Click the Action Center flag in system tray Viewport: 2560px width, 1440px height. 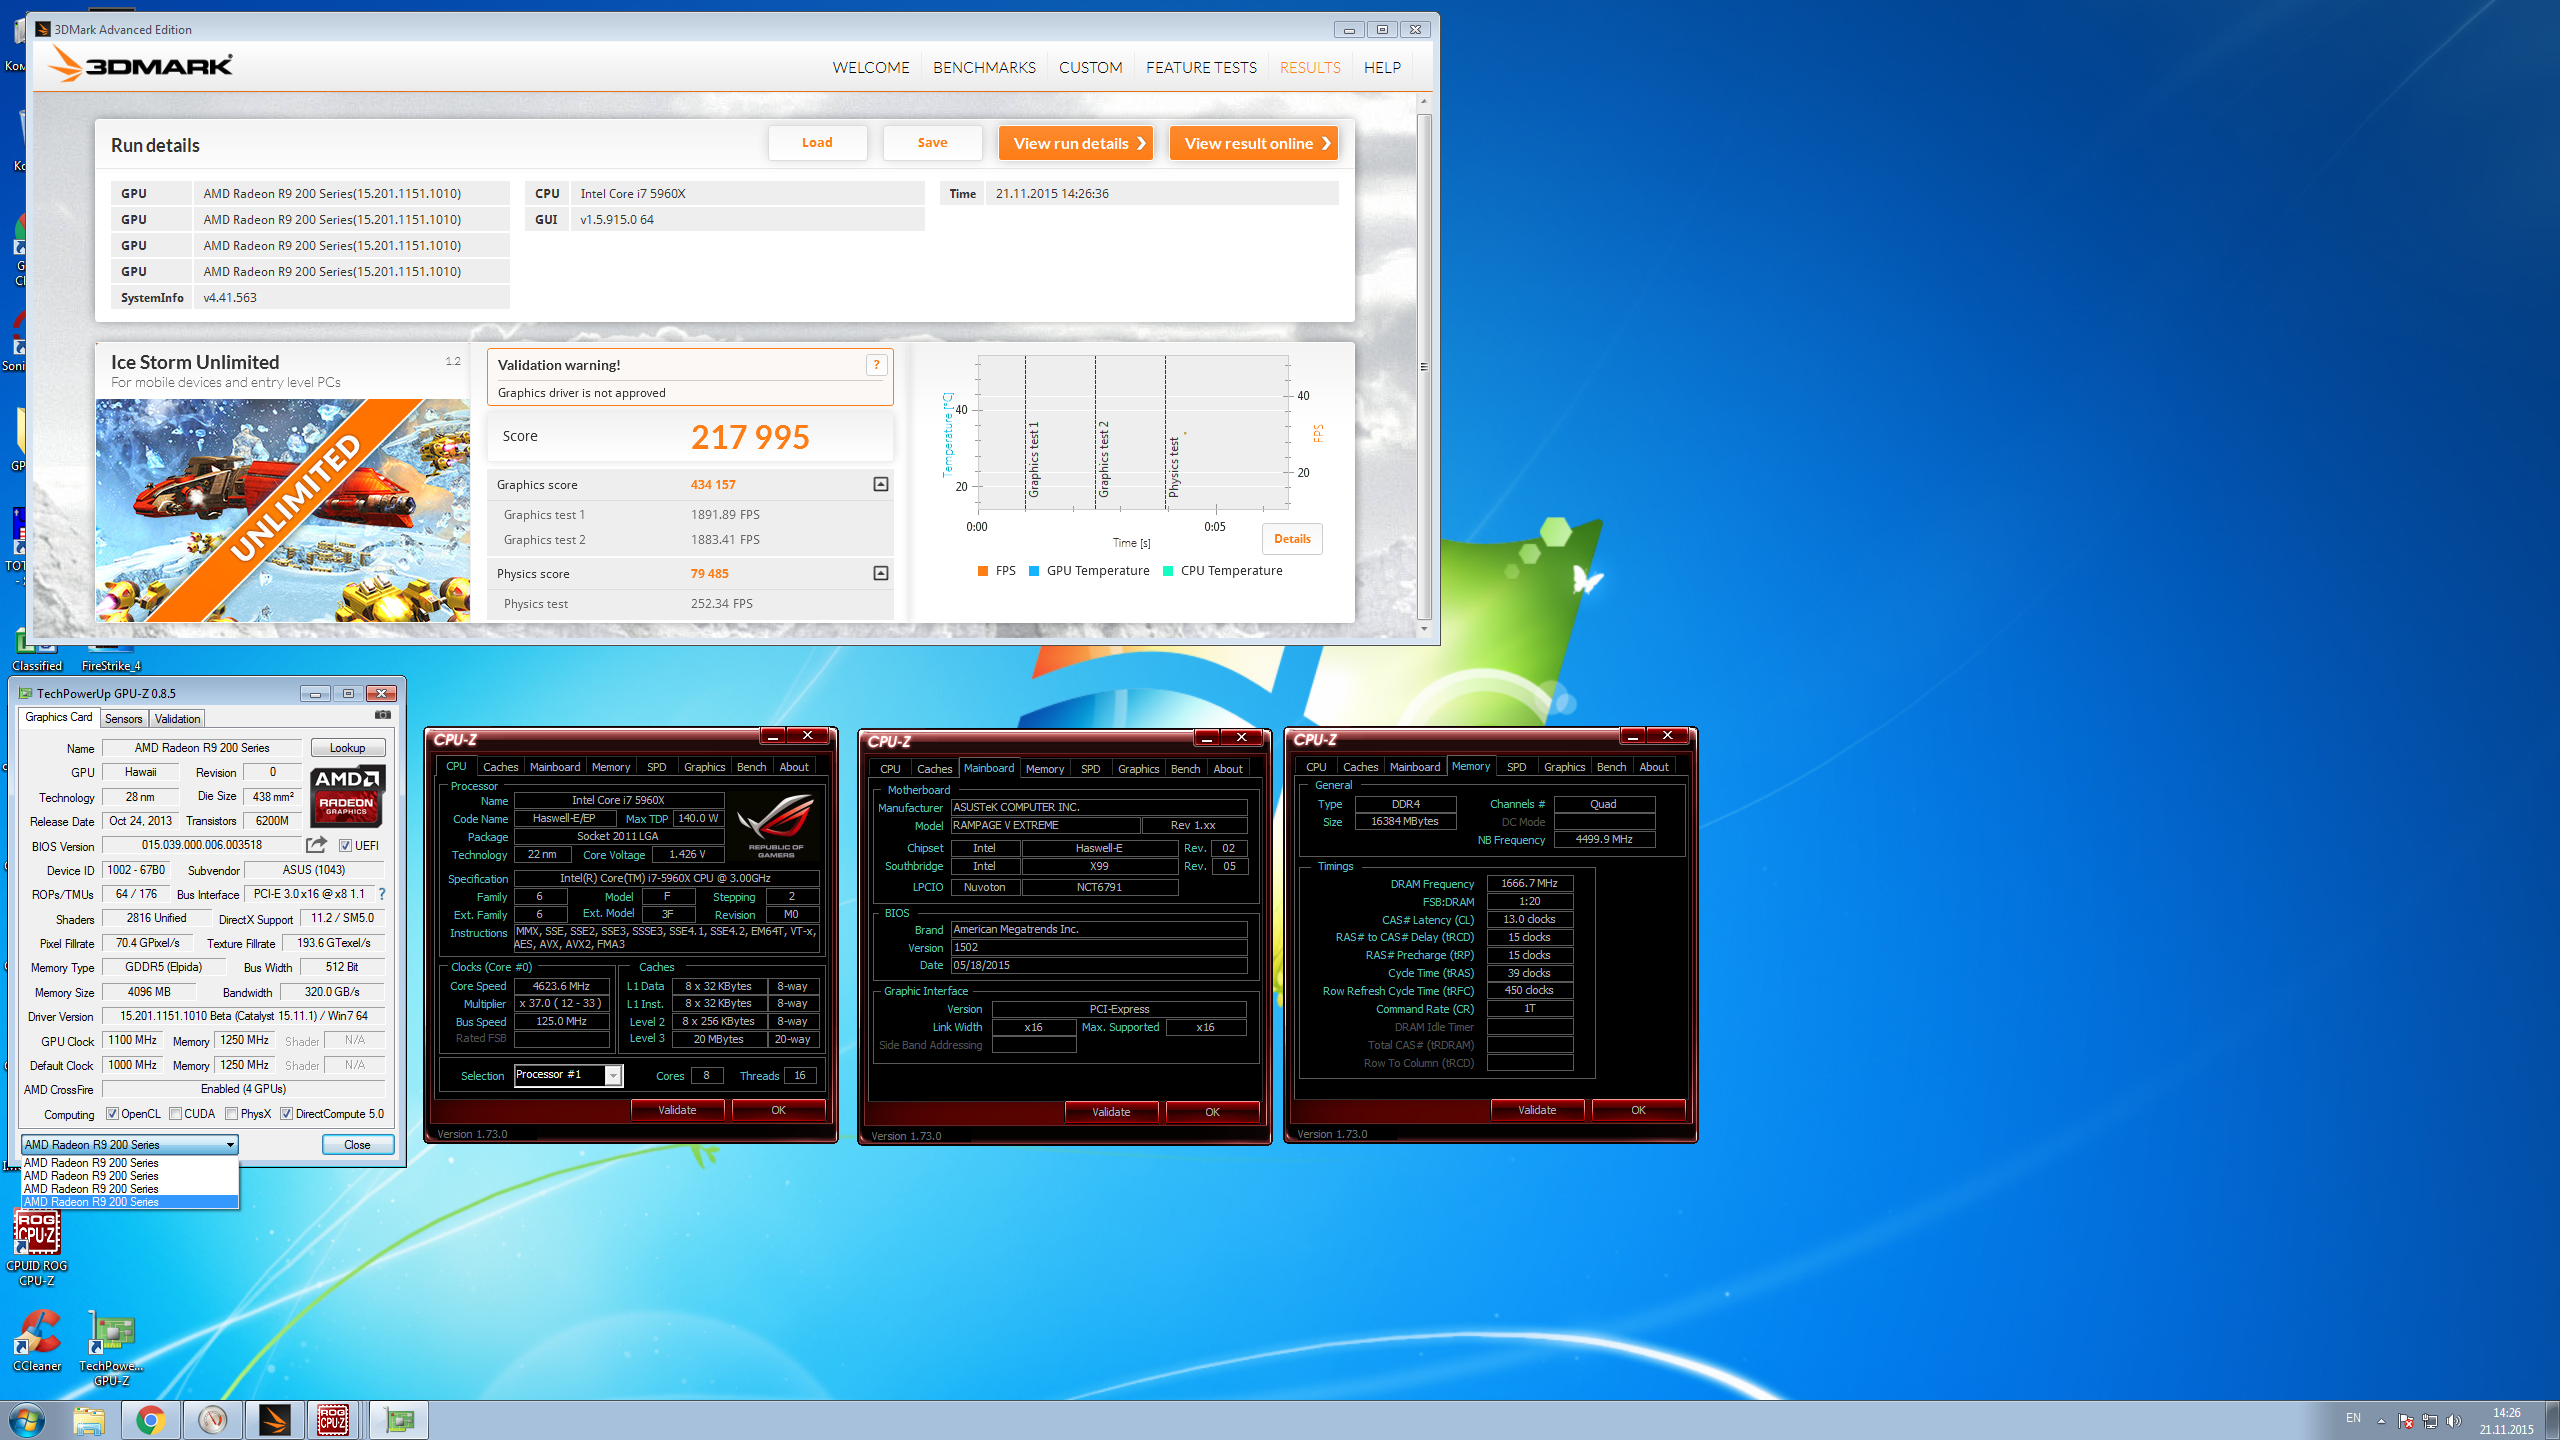(x=2405, y=1421)
